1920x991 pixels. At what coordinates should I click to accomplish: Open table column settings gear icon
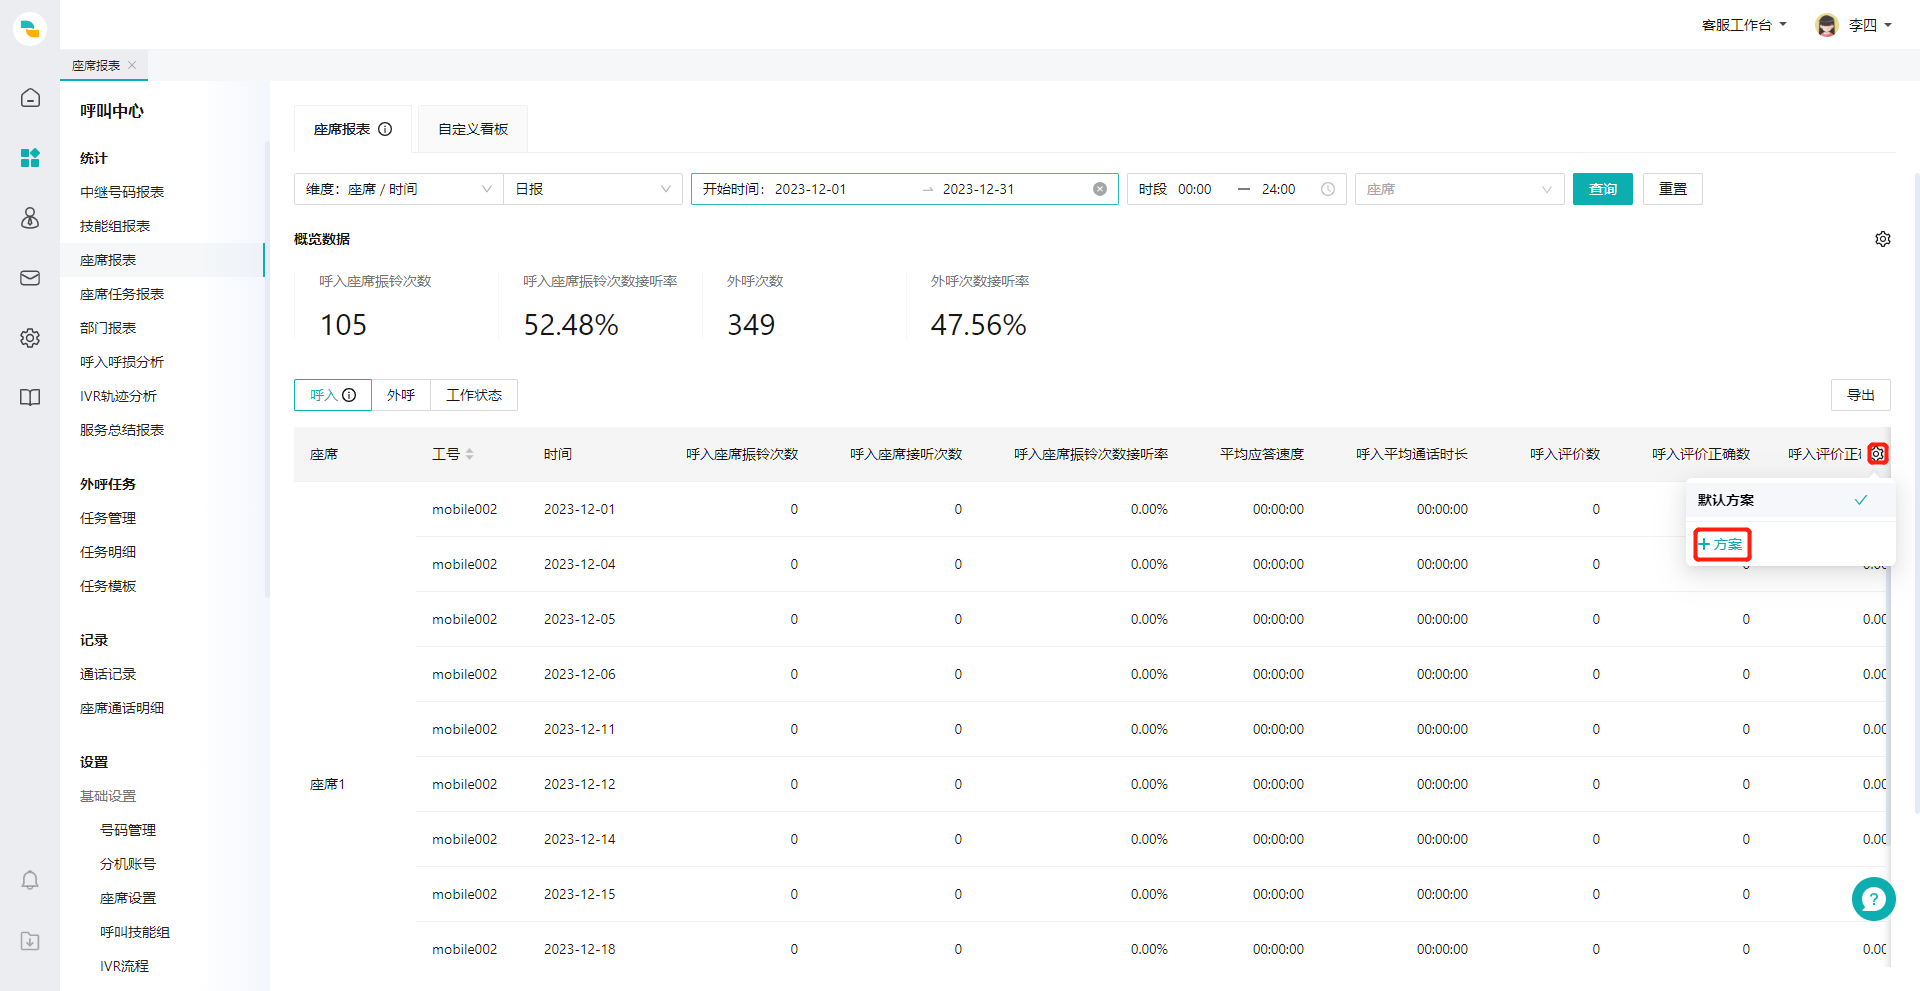[x=1878, y=454]
